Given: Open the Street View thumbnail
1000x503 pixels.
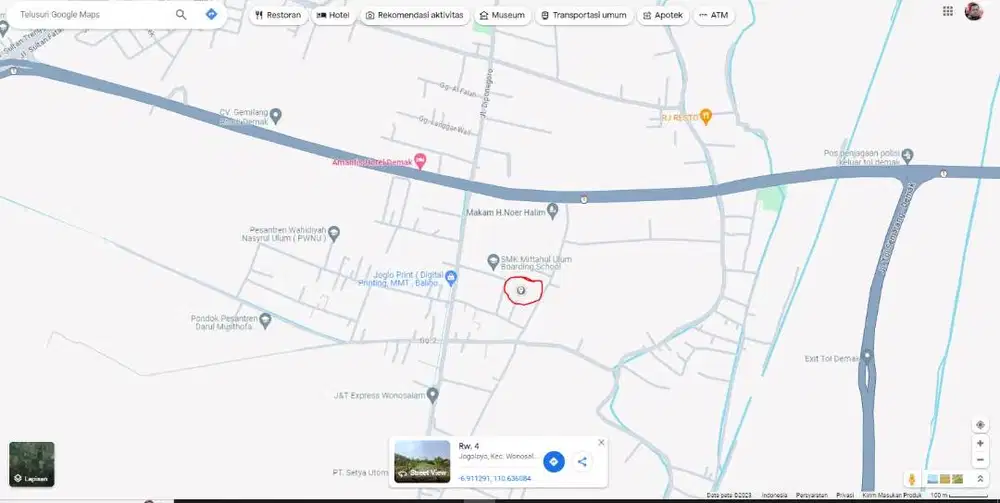Looking at the screenshot, I should (422, 461).
